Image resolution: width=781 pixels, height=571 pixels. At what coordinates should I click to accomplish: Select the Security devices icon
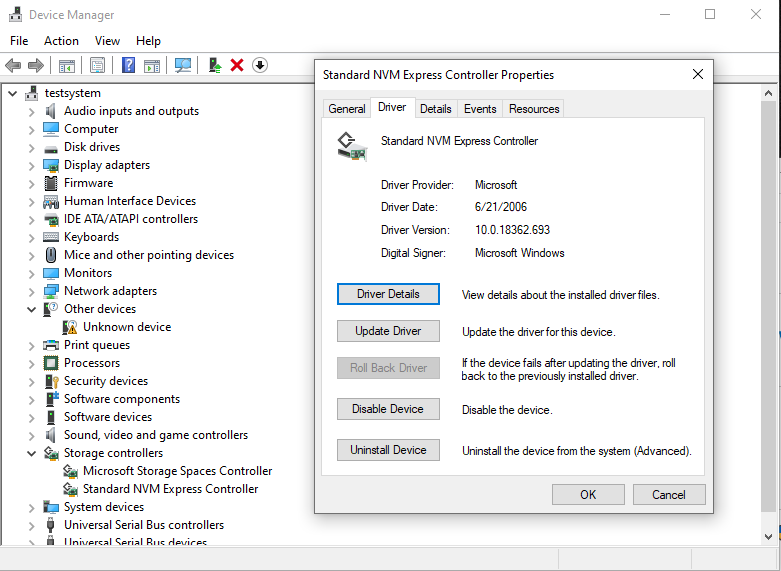pyautogui.click(x=52, y=381)
